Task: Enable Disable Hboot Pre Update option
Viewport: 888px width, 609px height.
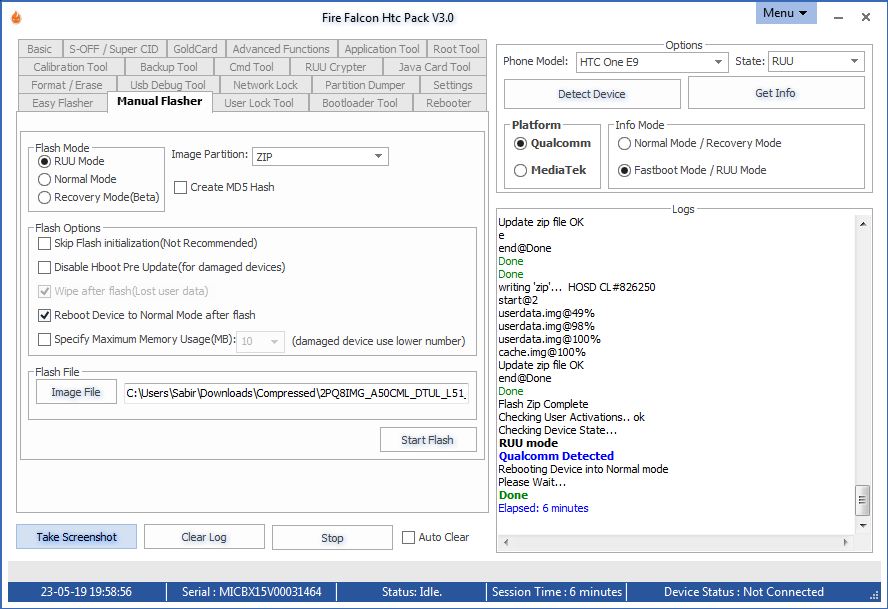Action: pyautogui.click(x=161, y=267)
